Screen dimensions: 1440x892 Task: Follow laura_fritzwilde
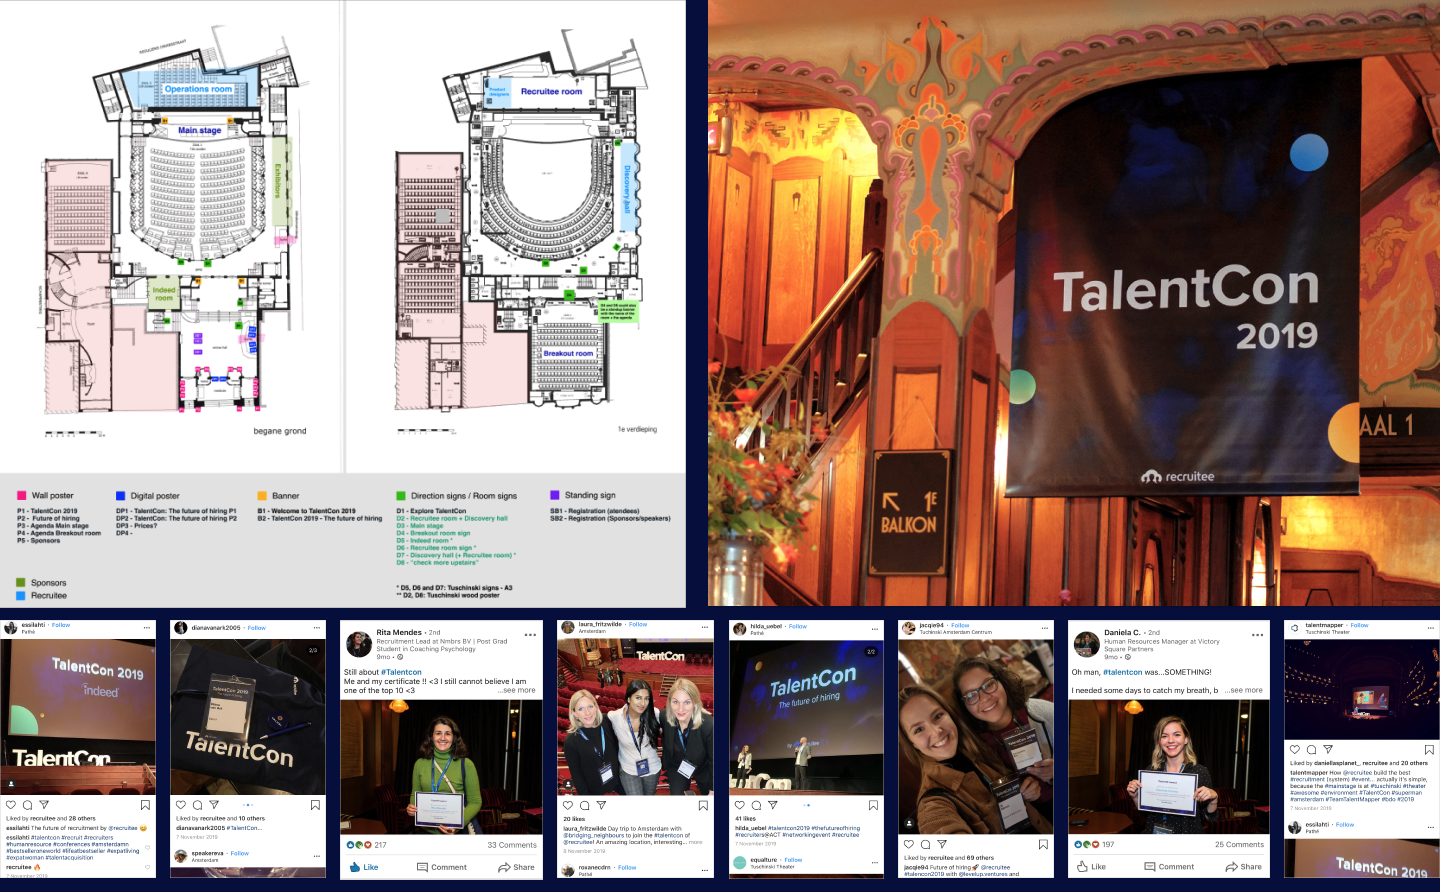(x=638, y=625)
